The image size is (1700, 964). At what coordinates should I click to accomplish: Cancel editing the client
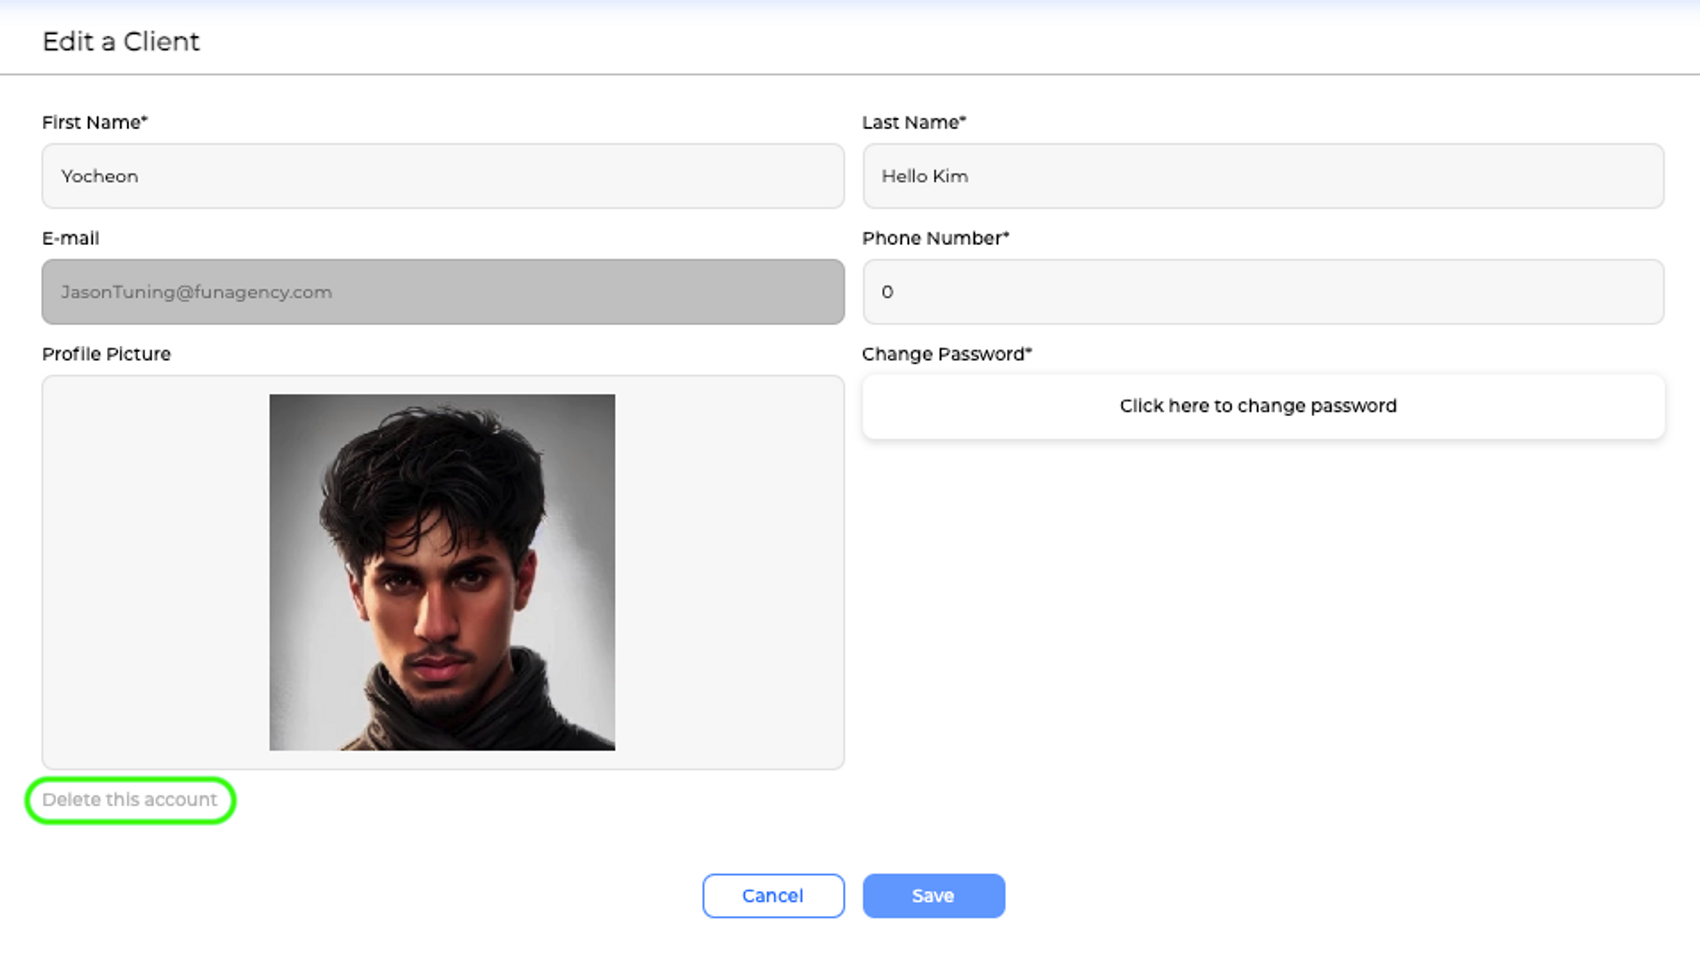772,896
